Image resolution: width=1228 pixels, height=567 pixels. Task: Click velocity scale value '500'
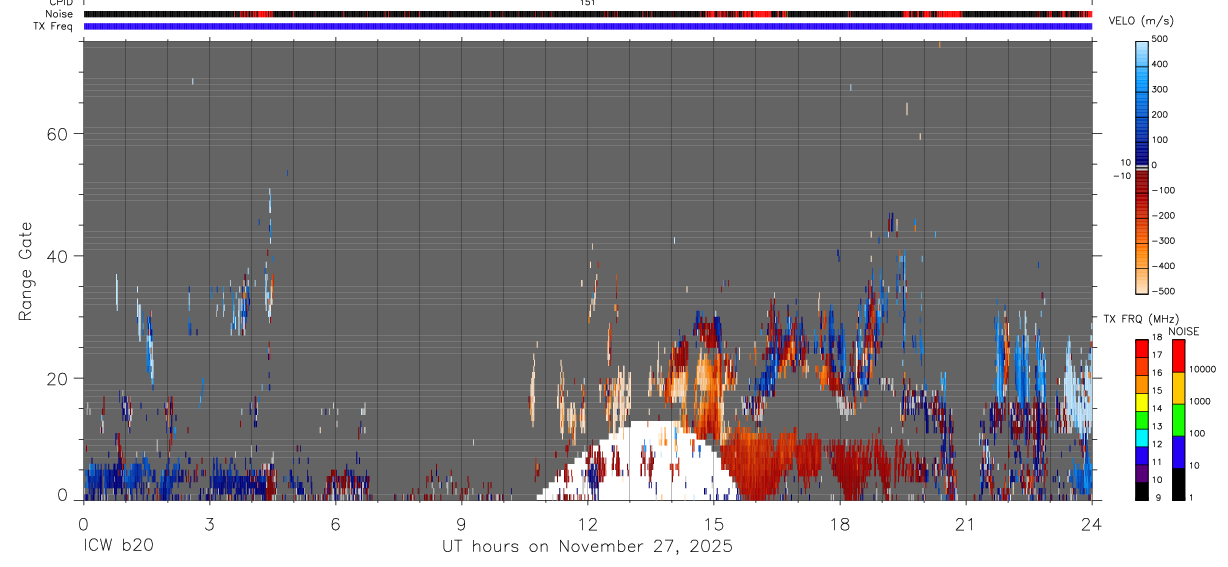(1160, 39)
